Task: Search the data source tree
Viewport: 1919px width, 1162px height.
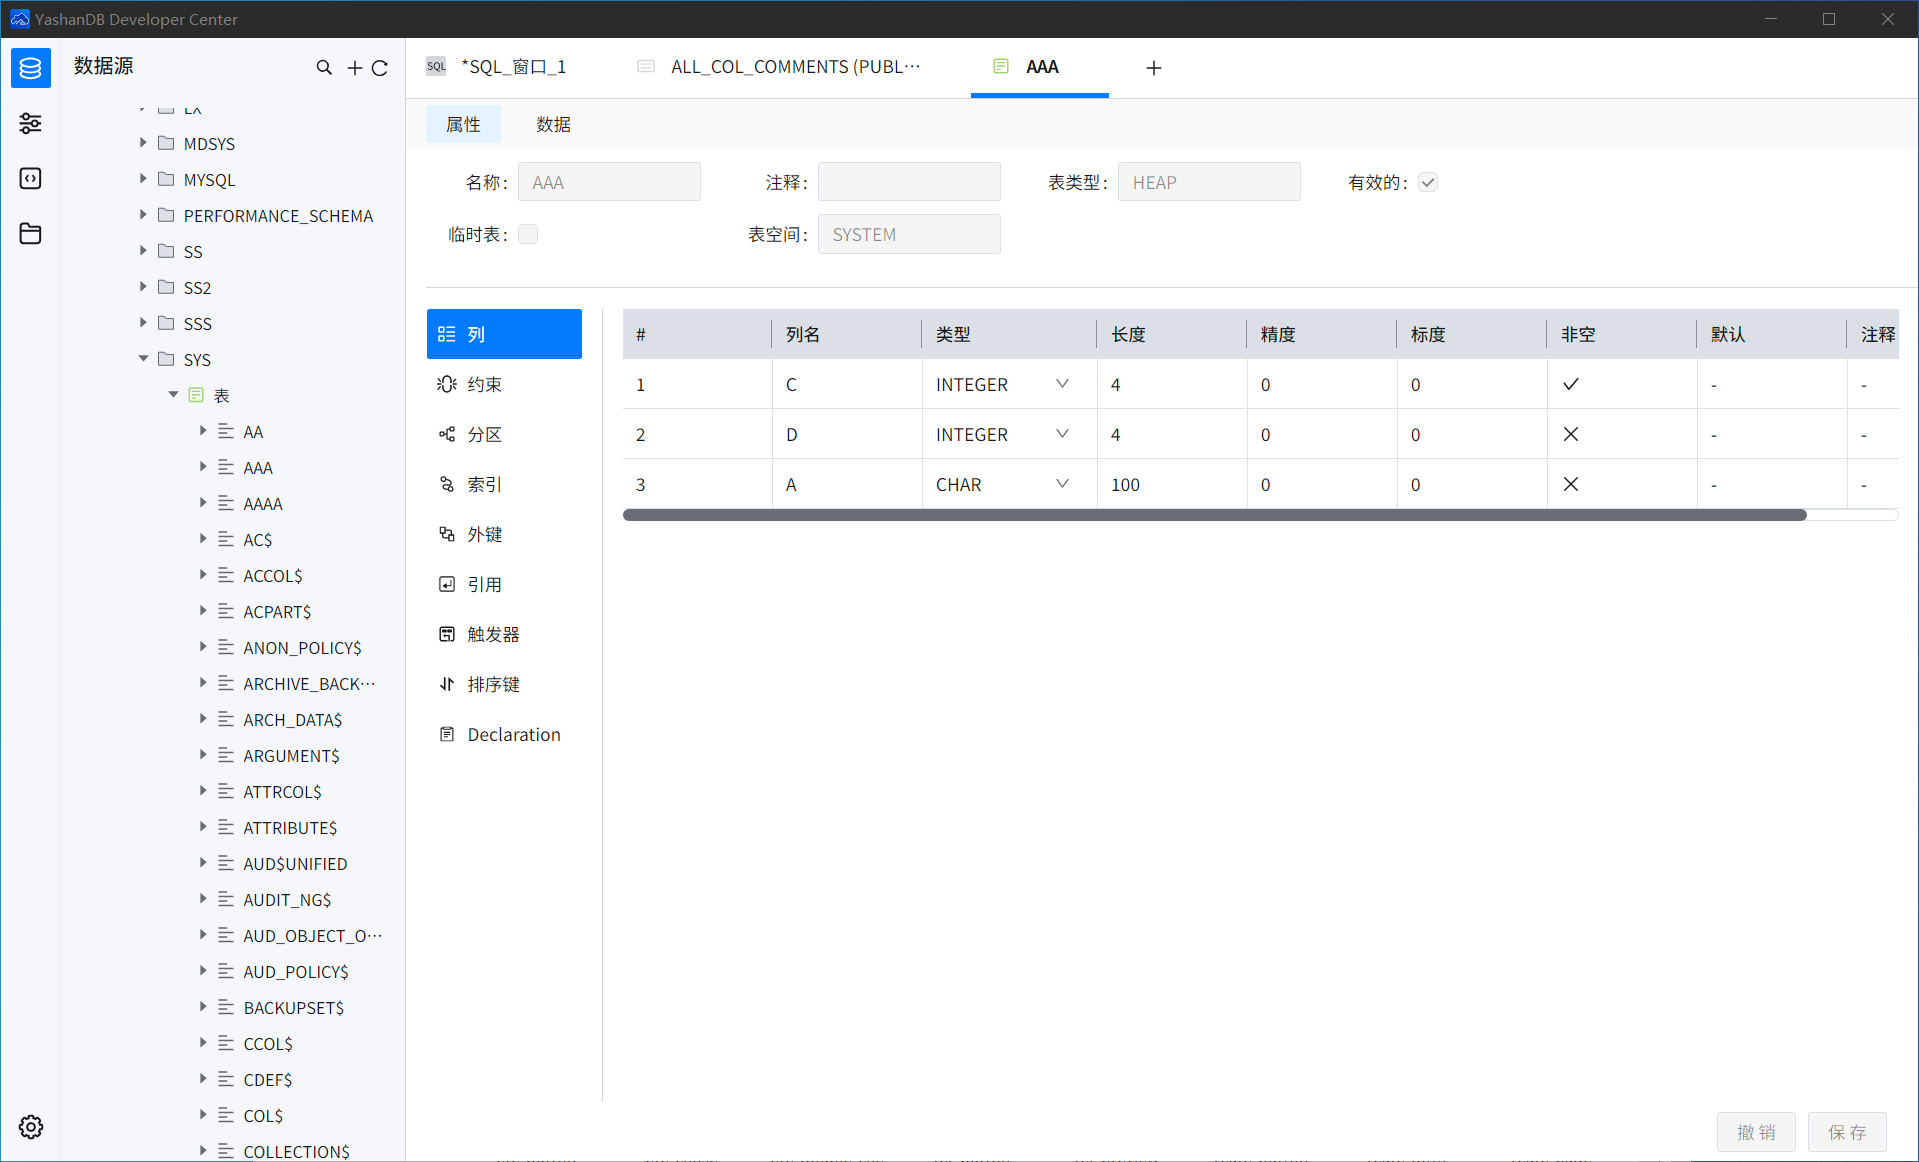Action: 324,67
